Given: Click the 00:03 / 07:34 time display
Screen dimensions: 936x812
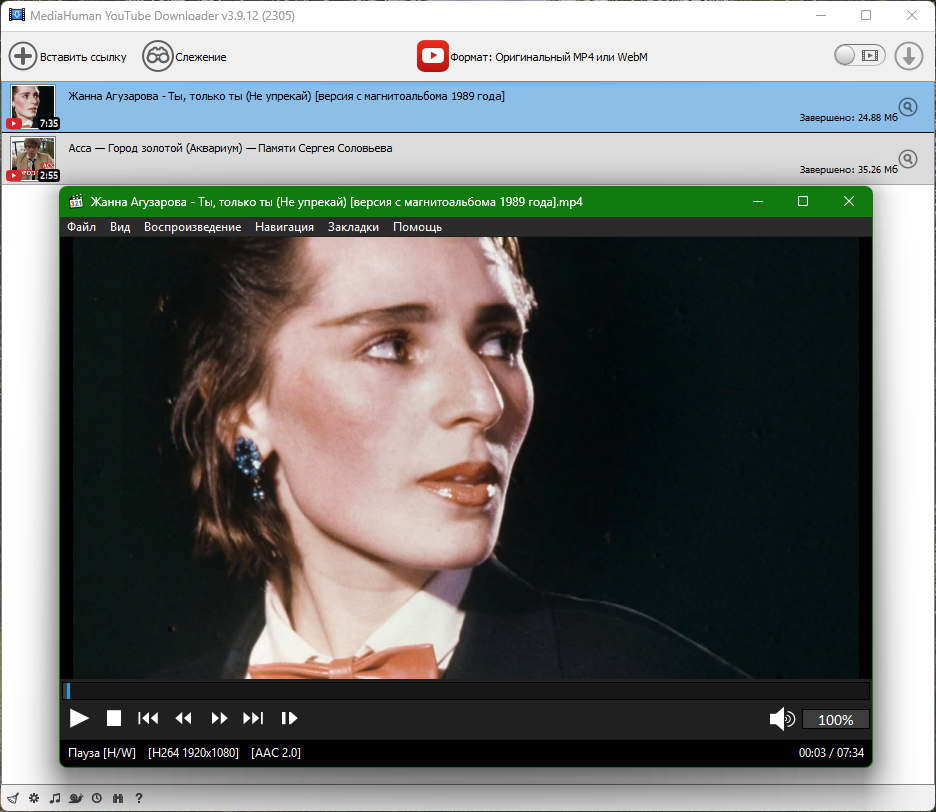Looking at the screenshot, I should point(831,753).
